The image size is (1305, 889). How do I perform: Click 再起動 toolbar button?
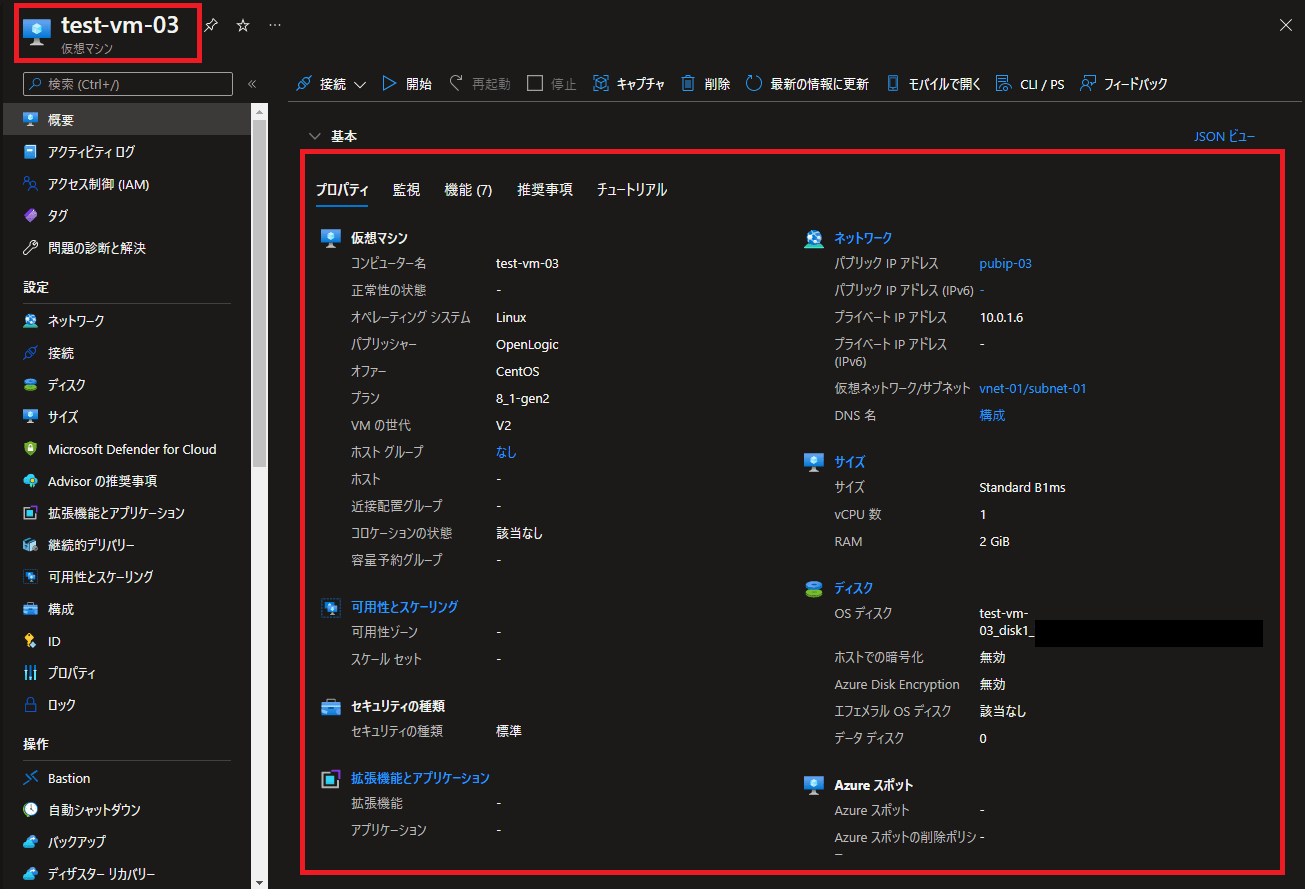pos(479,84)
